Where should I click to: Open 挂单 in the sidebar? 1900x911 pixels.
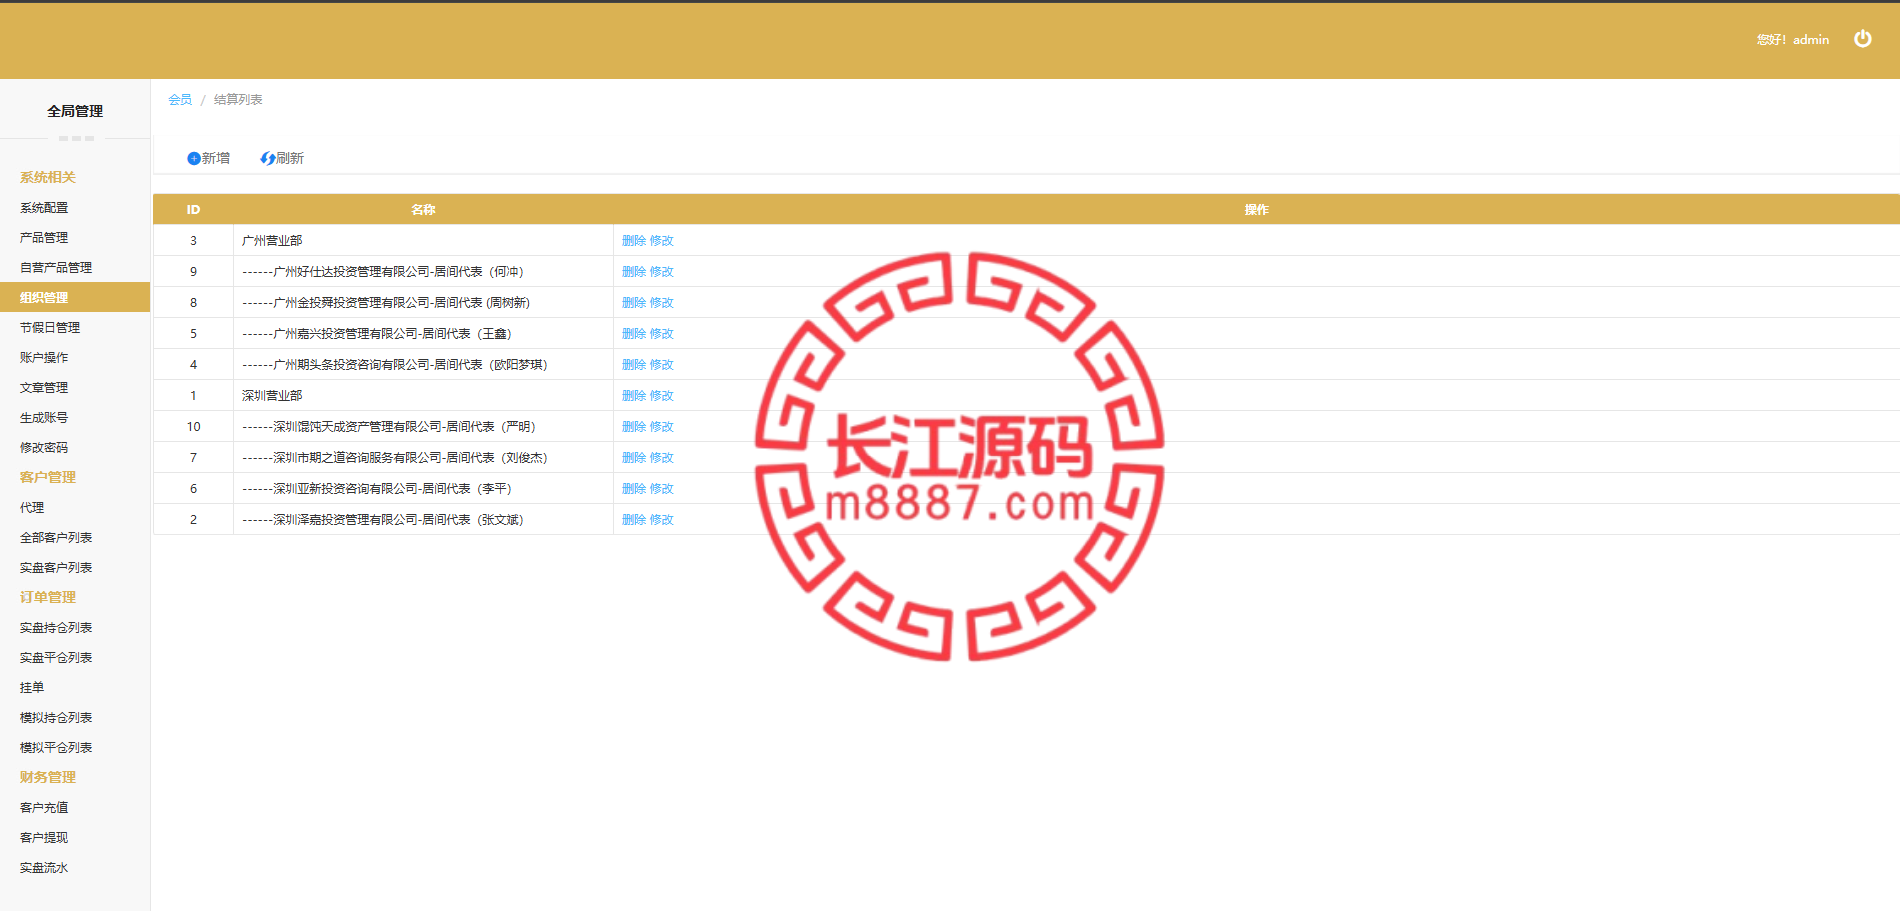tap(32, 688)
